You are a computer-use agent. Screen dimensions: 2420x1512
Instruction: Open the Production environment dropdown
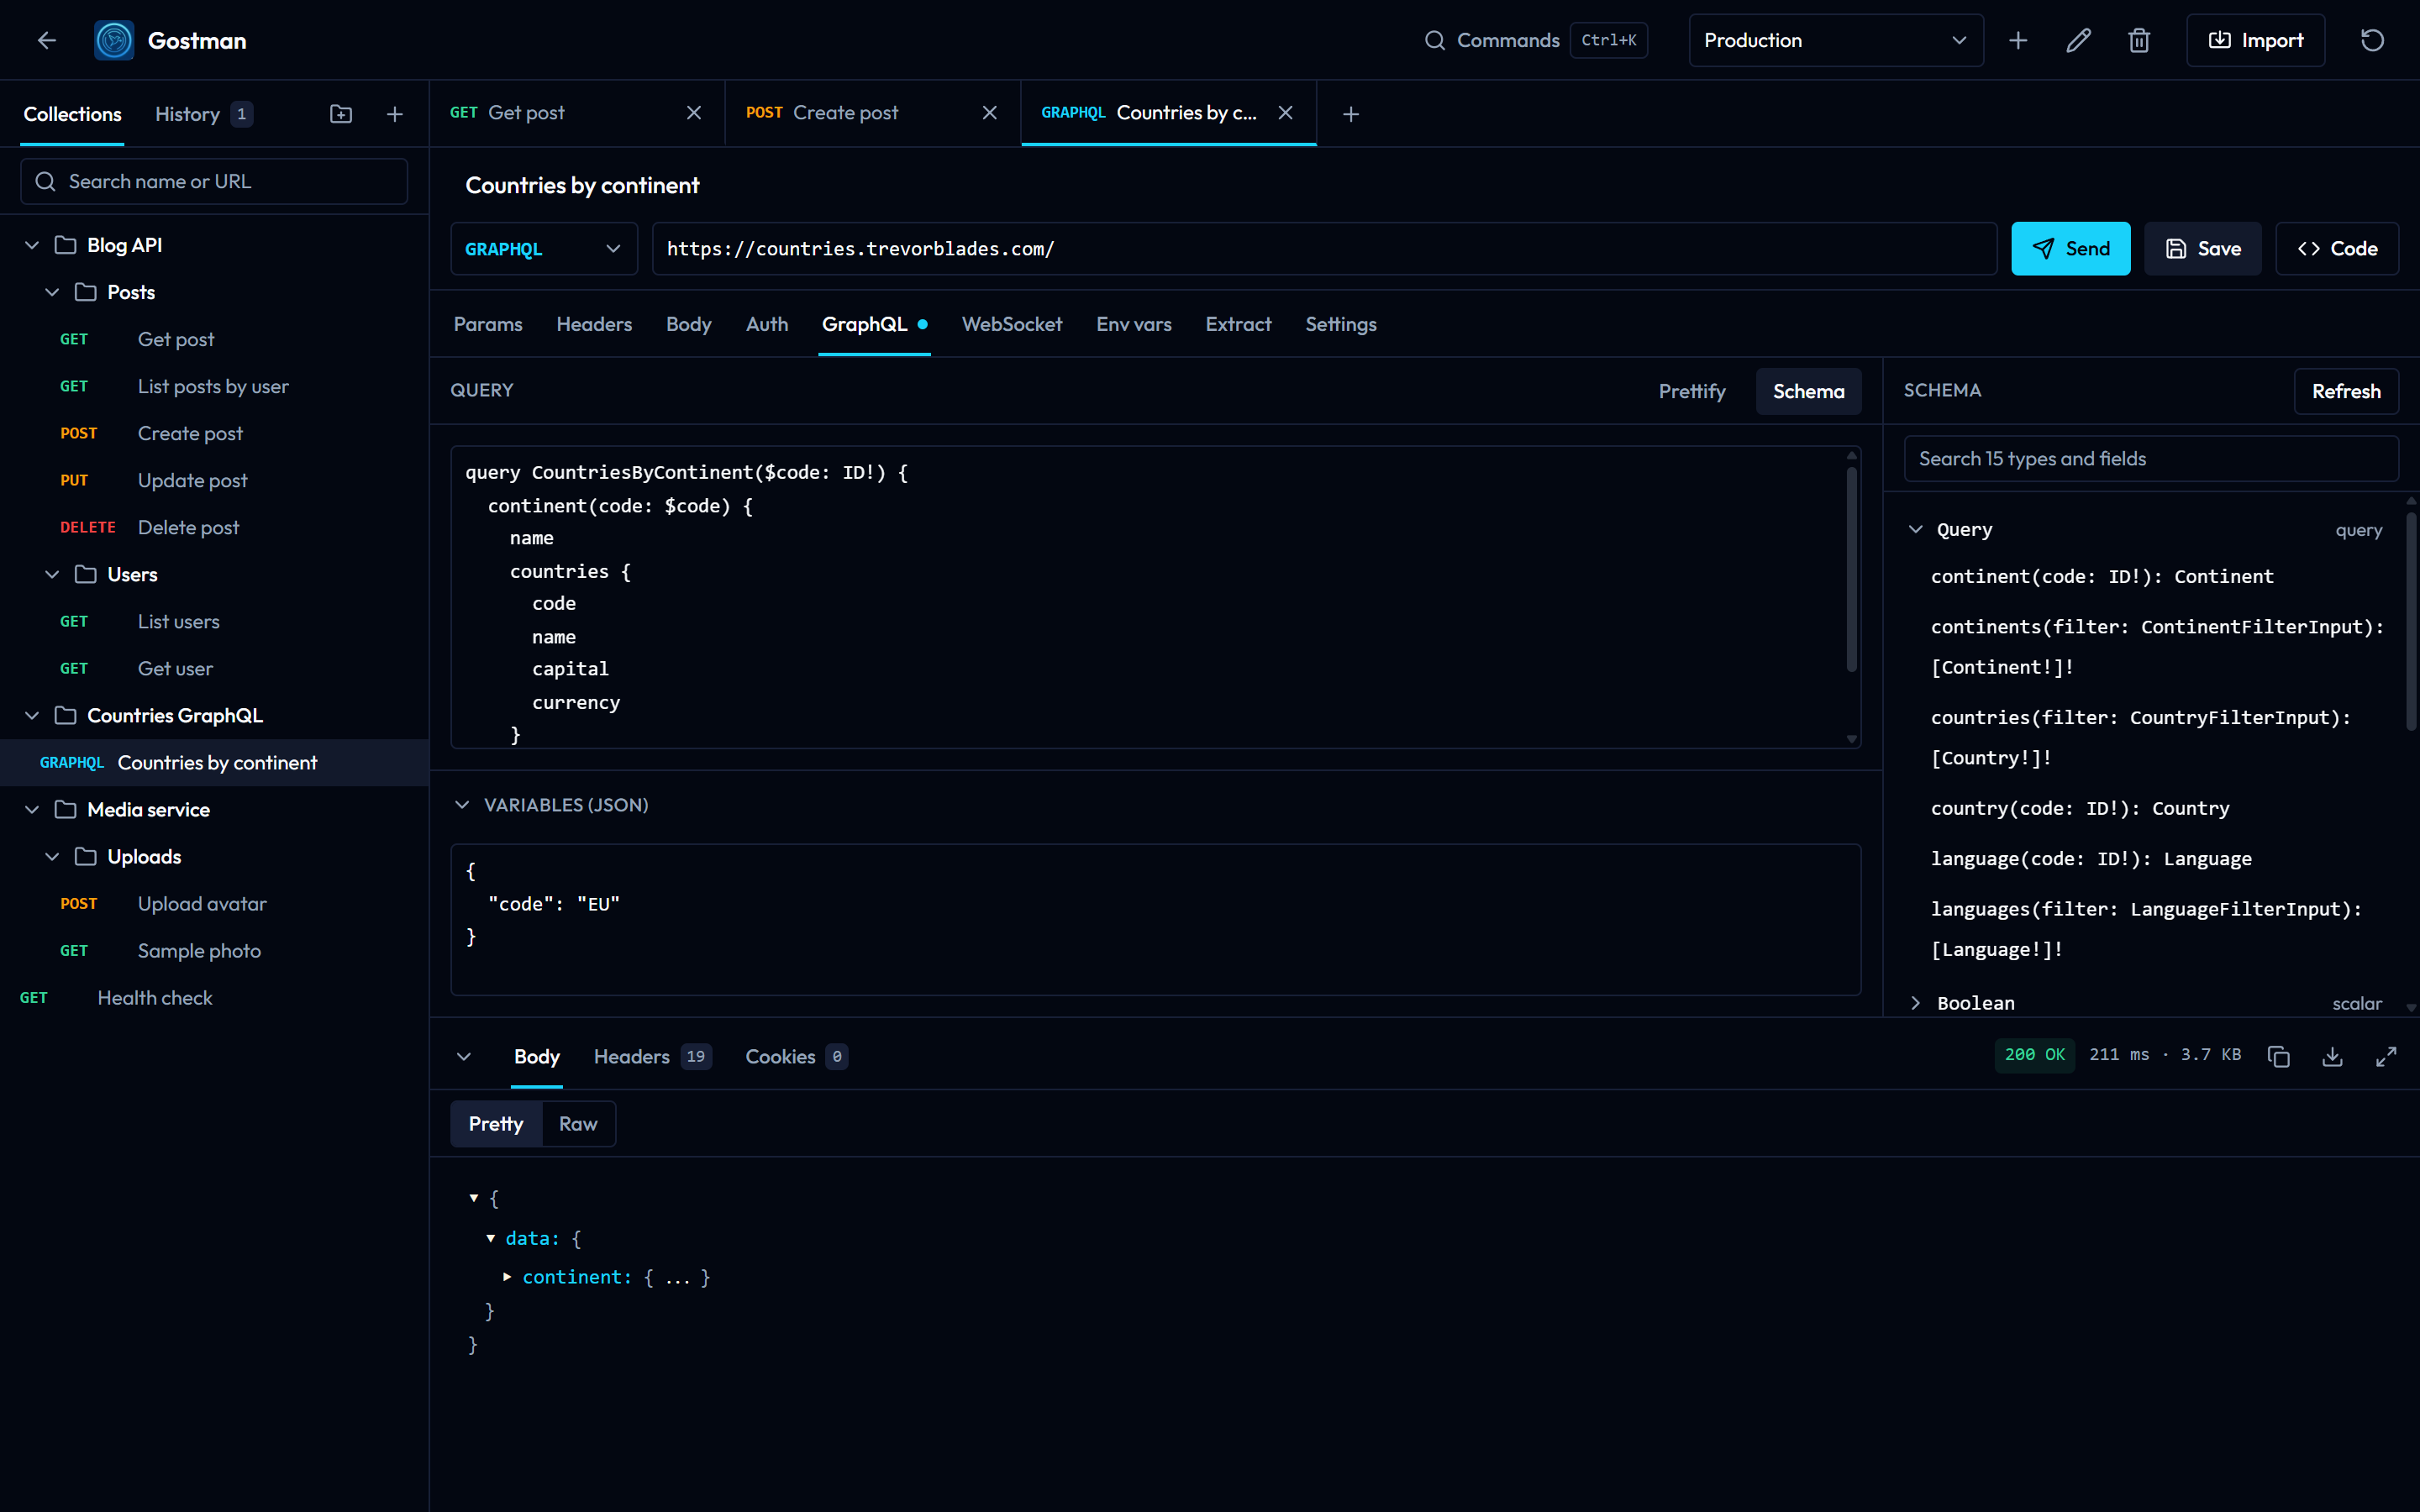tap(1836, 40)
